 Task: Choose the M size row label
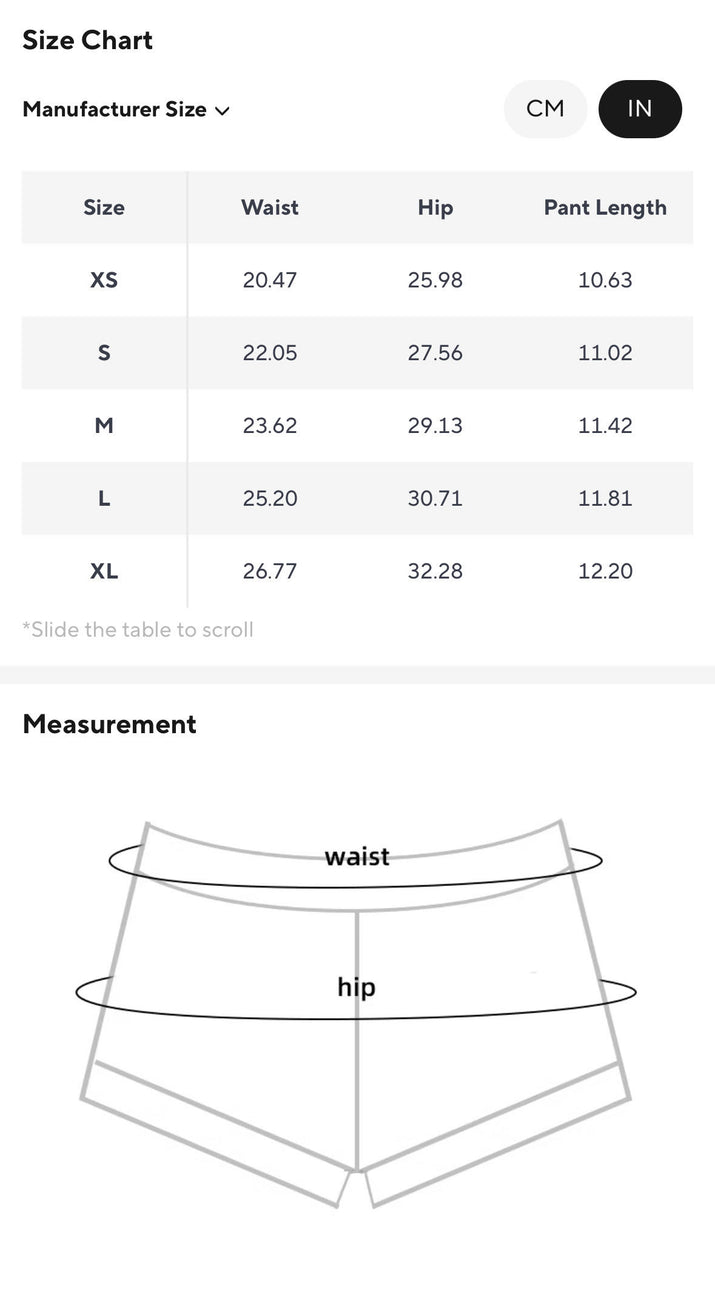[104, 426]
